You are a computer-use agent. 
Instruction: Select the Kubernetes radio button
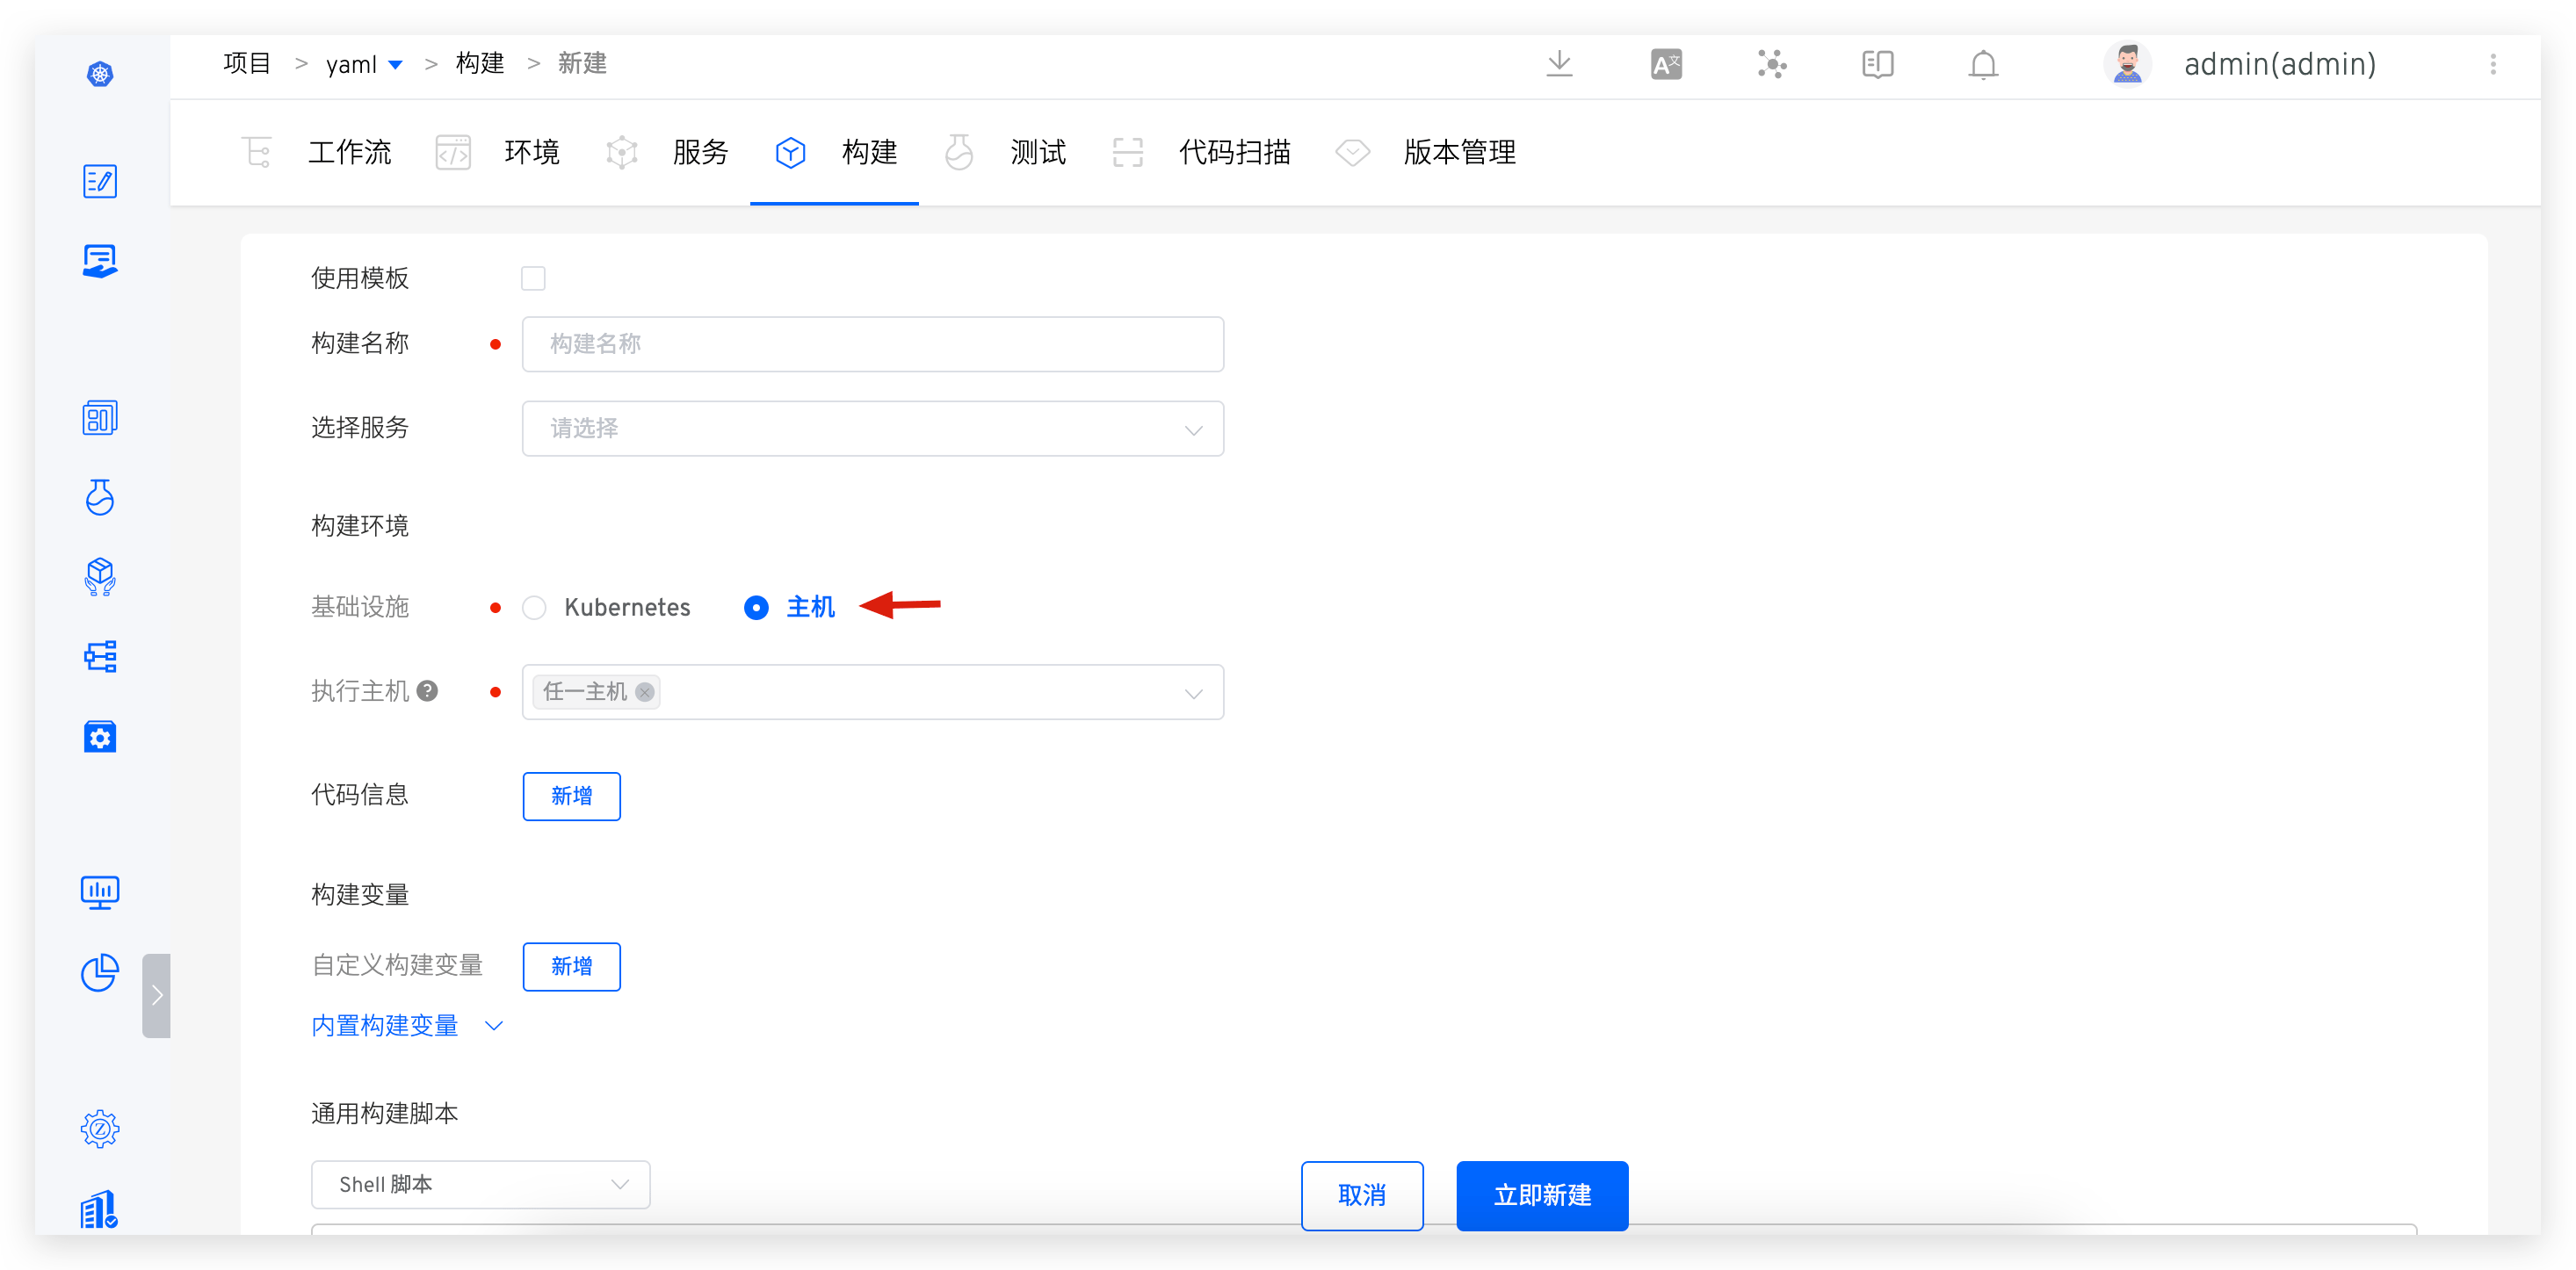pos(534,607)
